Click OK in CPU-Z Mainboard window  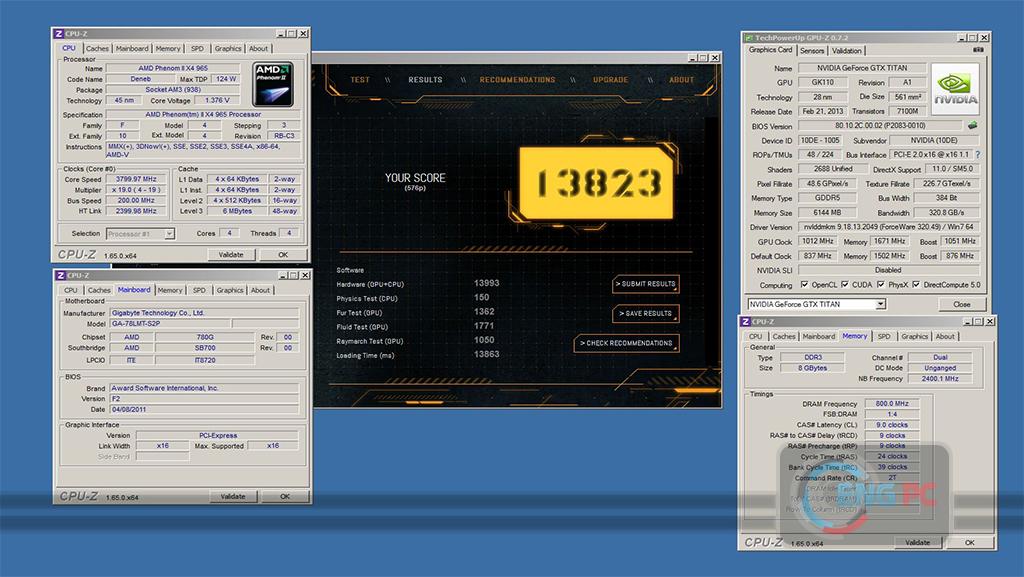coord(285,496)
